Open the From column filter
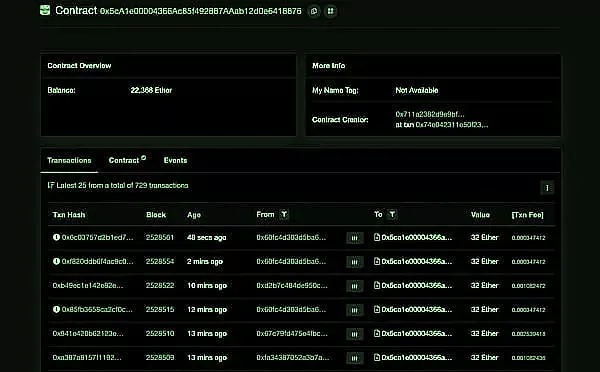Screen dimensions: 600x372 click(284, 215)
